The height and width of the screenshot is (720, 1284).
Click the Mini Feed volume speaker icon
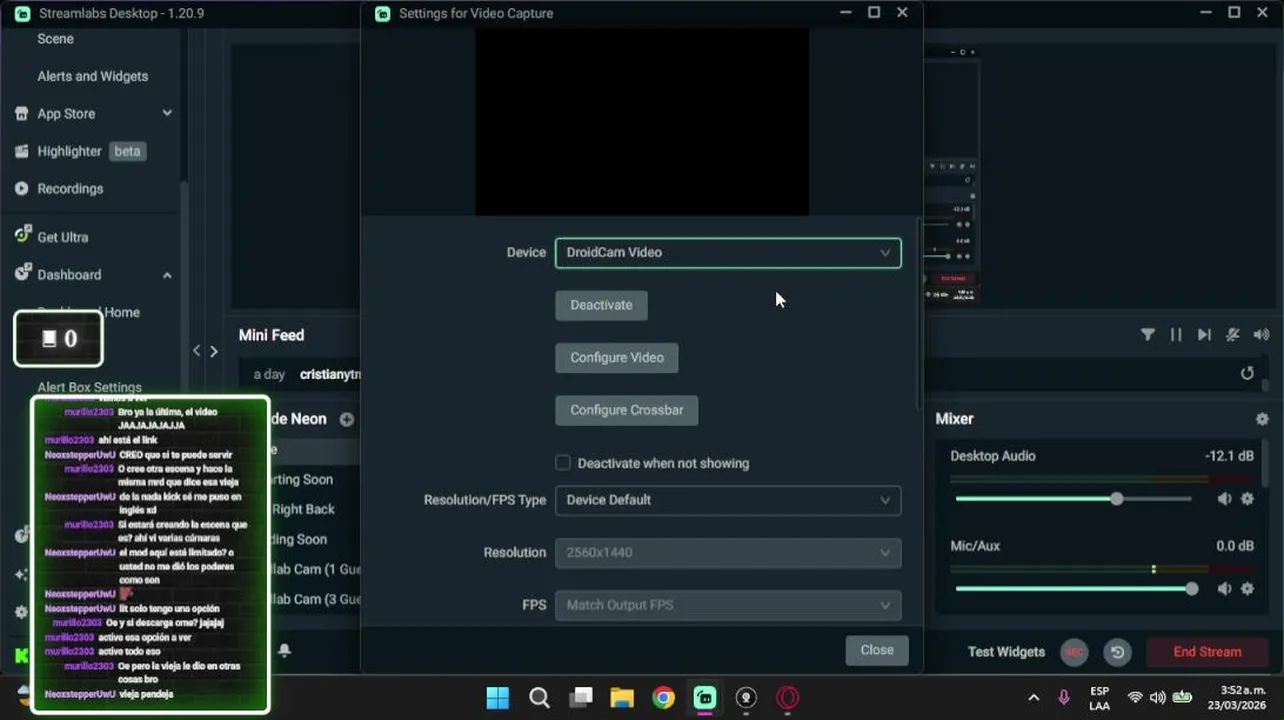[1262, 335]
